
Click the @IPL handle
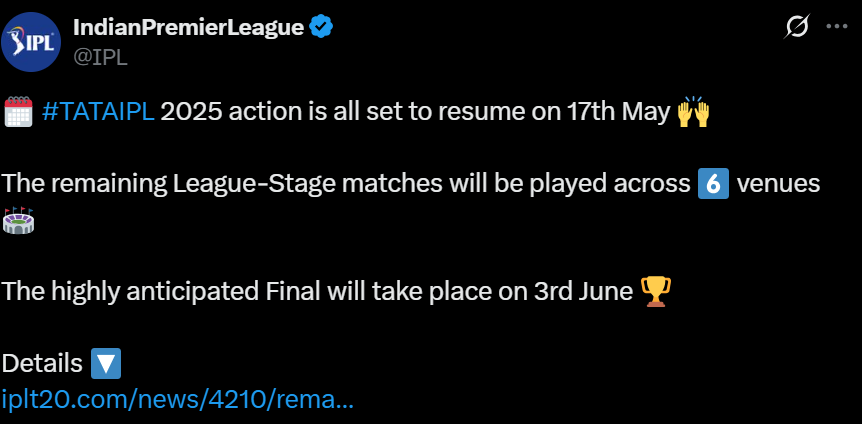100,56
